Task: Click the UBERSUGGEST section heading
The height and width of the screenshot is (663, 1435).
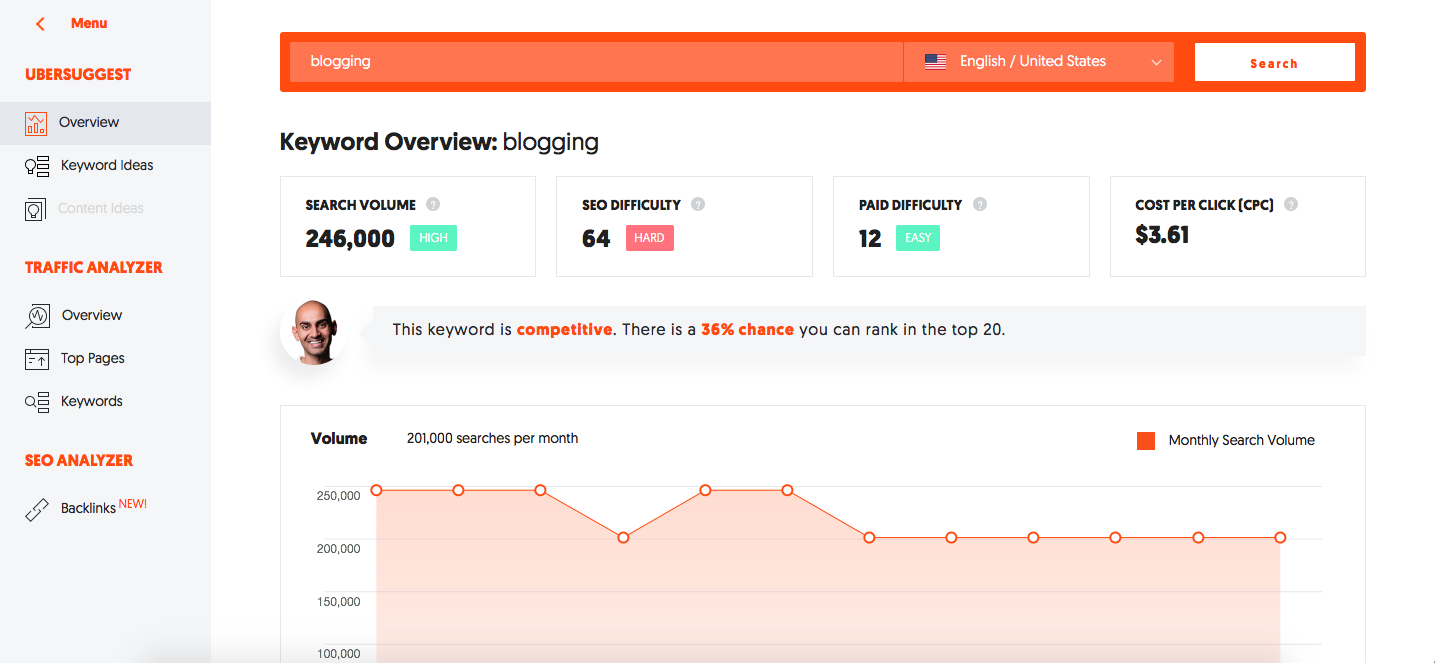Action: point(78,74)
